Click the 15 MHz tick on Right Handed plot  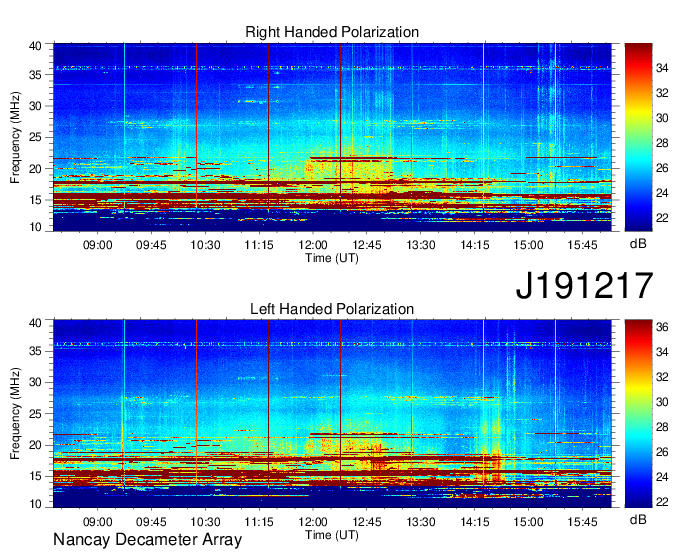click(35, 200)
